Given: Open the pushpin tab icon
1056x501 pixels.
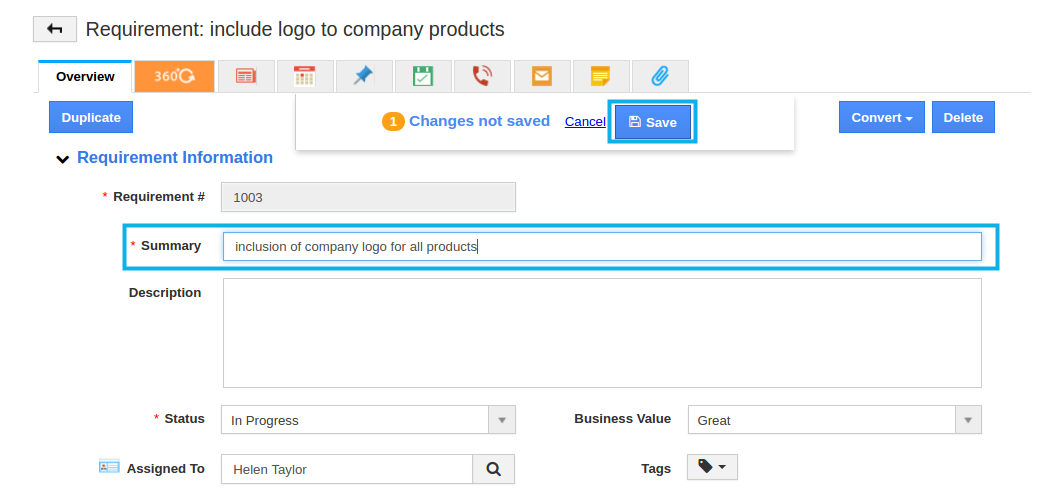Looking at the screenshot, I should [364, 76].
